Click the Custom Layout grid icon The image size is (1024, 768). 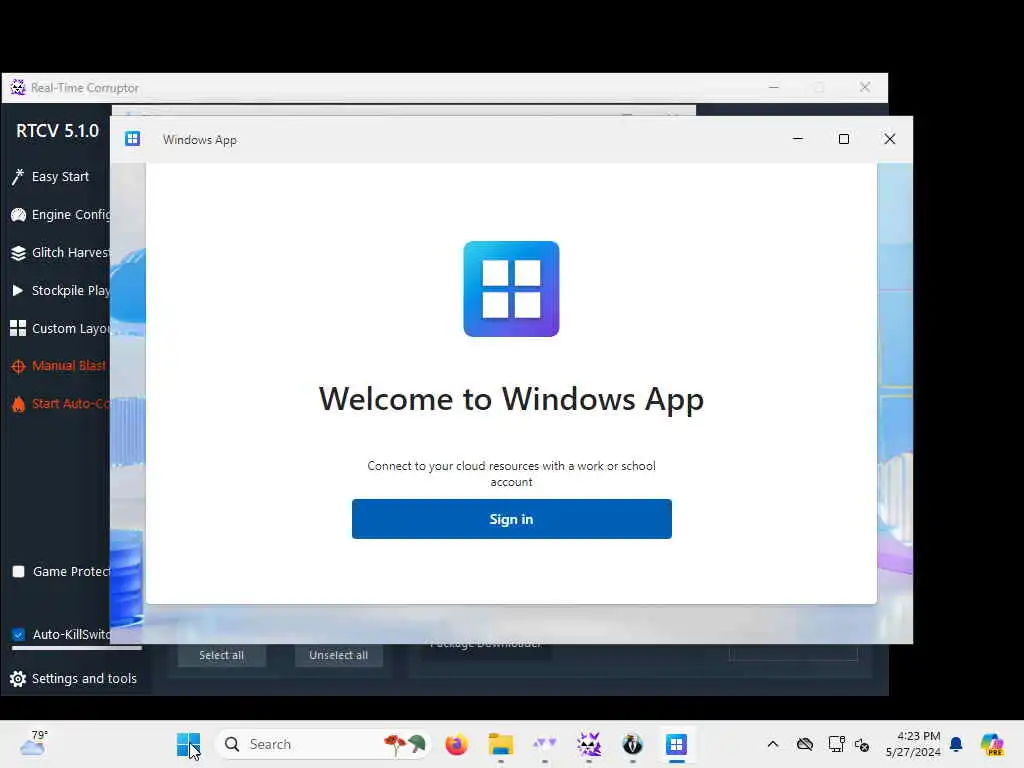point(18,328)
